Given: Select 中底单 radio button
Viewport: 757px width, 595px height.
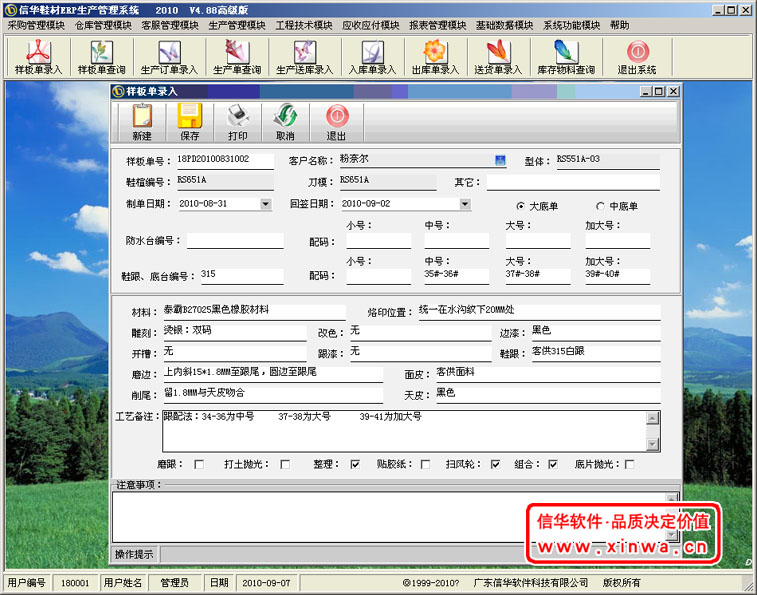Looking at the screenshot, I should (600, 206).
